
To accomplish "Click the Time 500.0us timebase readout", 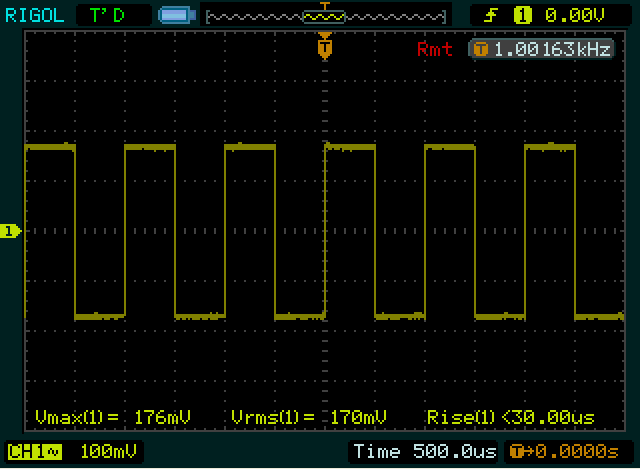I will [x=424, y=451].
